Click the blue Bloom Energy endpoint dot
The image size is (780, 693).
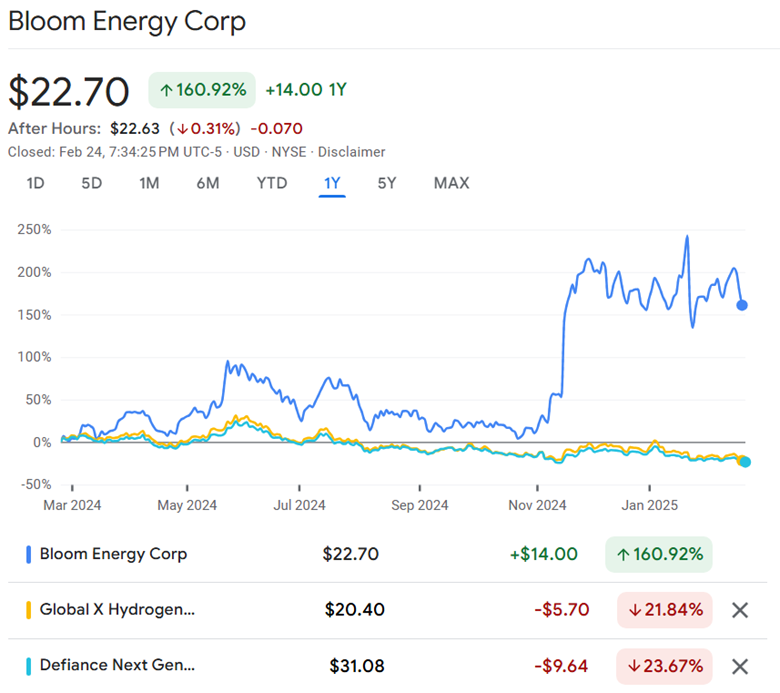click(x=742, y=305)
